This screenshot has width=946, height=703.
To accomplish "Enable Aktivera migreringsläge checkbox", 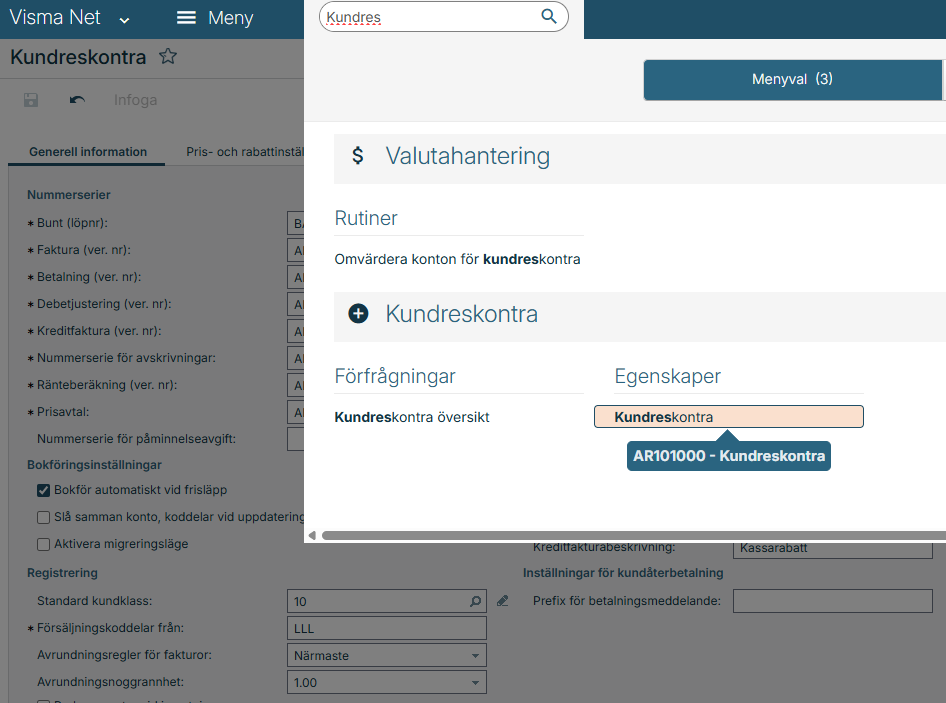I will click(43, 544).
